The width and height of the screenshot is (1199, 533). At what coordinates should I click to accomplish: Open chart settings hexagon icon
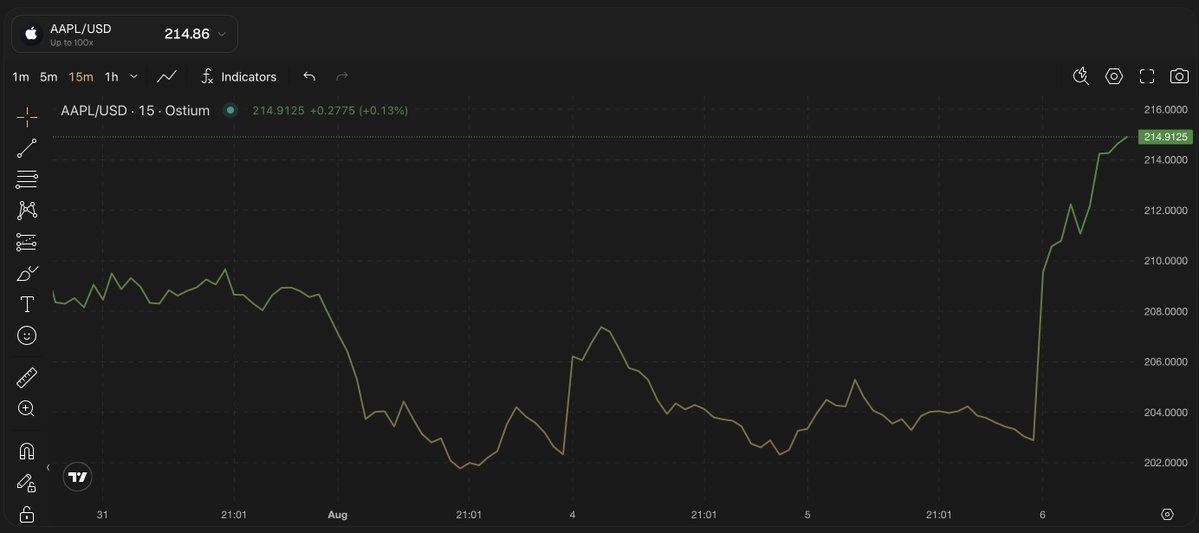pyautogui.click(x=1114, y=76)
